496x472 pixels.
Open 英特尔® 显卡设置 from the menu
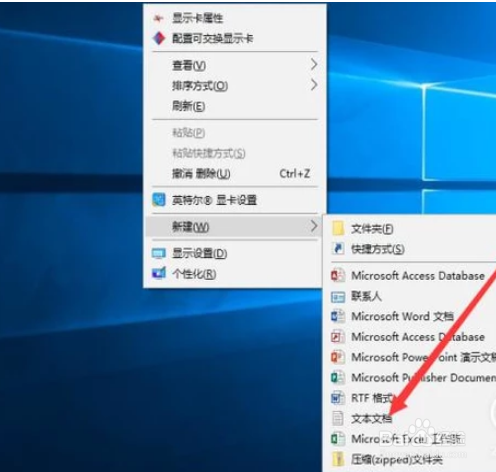235,200
